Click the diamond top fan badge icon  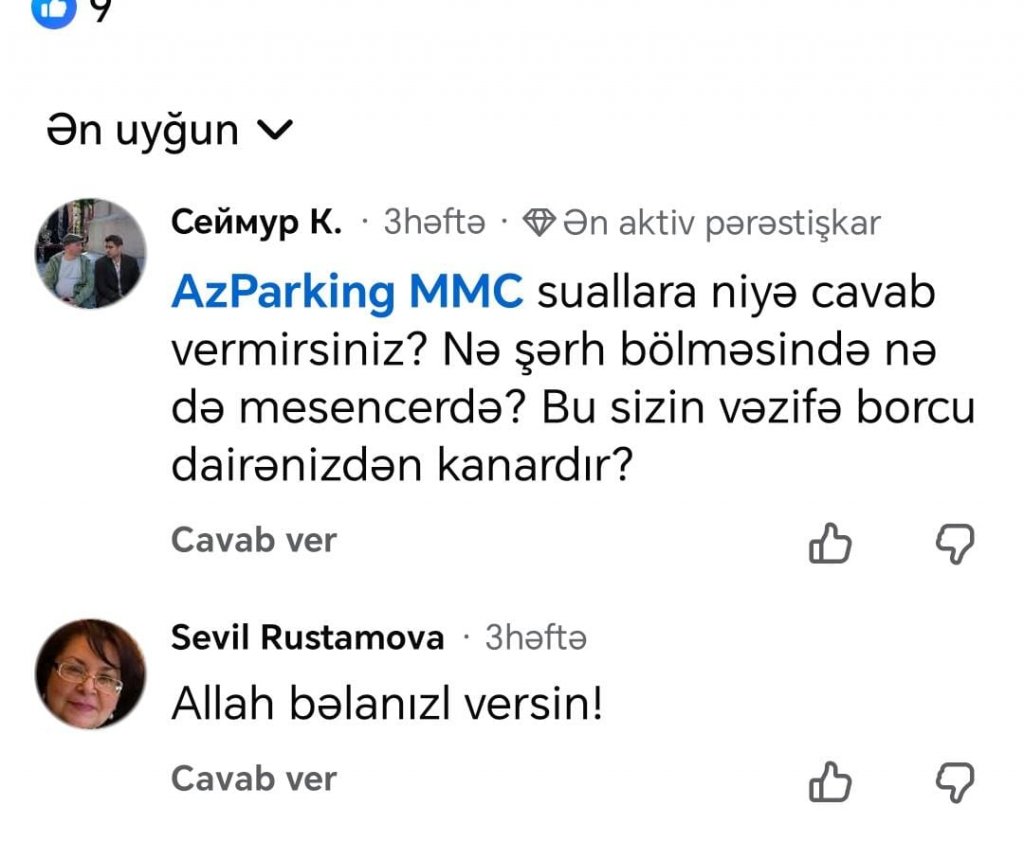[540, 223]
